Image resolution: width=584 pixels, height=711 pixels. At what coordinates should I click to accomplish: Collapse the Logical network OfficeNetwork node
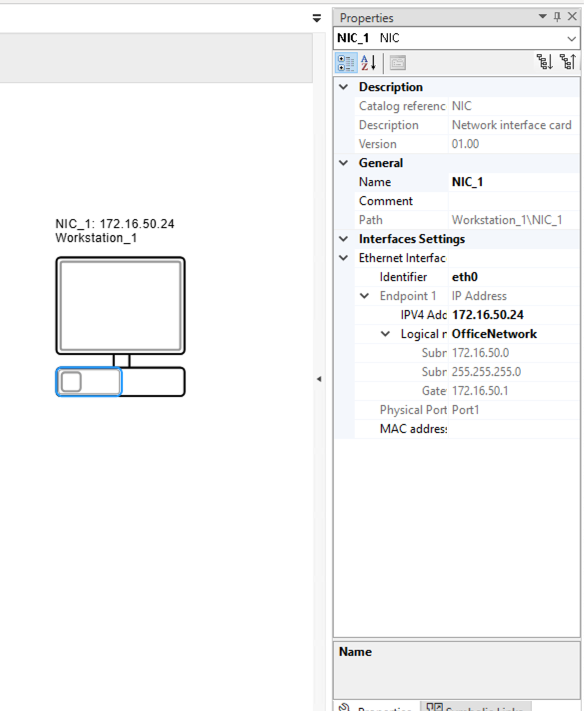tap(385, 334)
